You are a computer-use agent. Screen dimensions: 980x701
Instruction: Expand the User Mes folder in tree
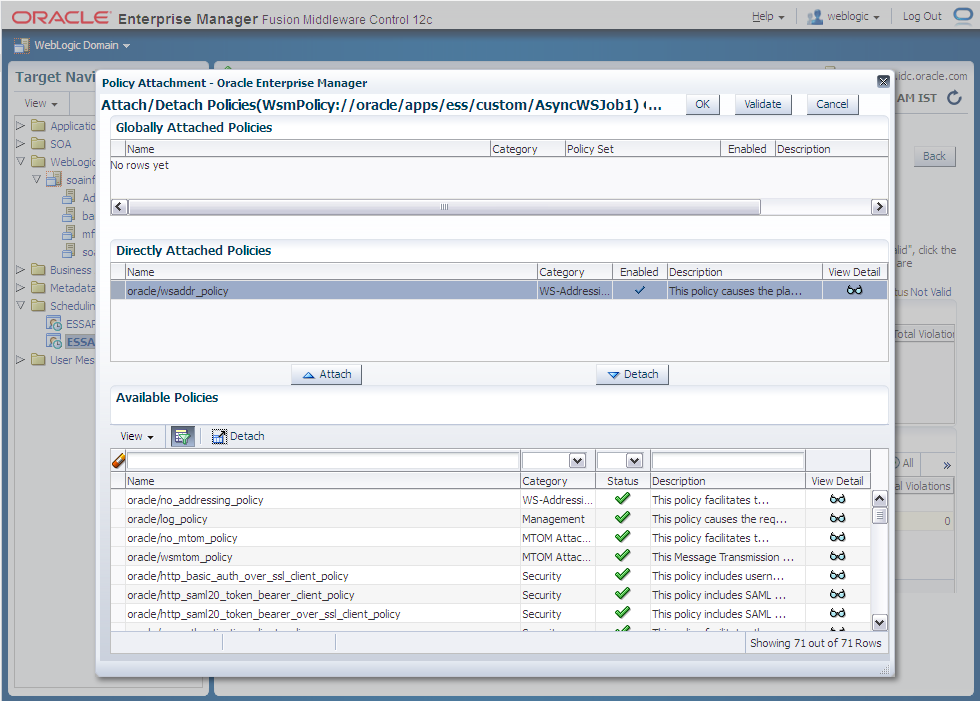click(x=21, y=359)
